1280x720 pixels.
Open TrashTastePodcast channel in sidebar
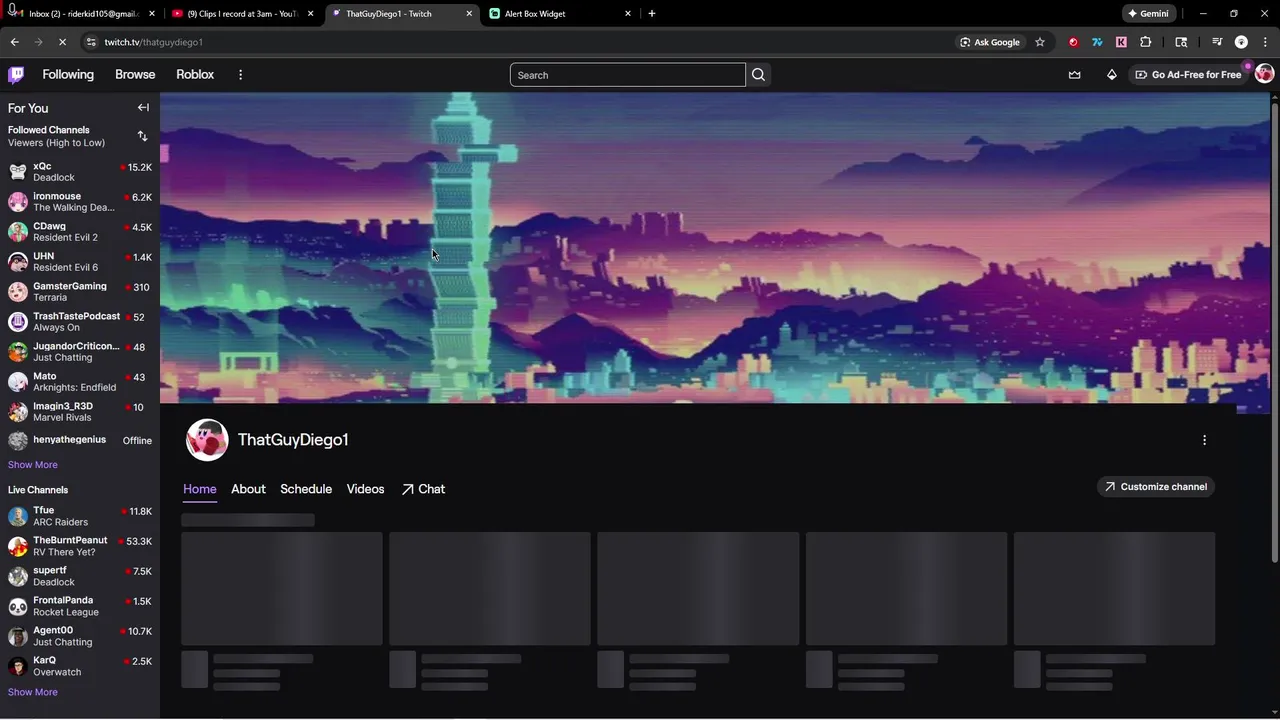click(x=80, y=322)
